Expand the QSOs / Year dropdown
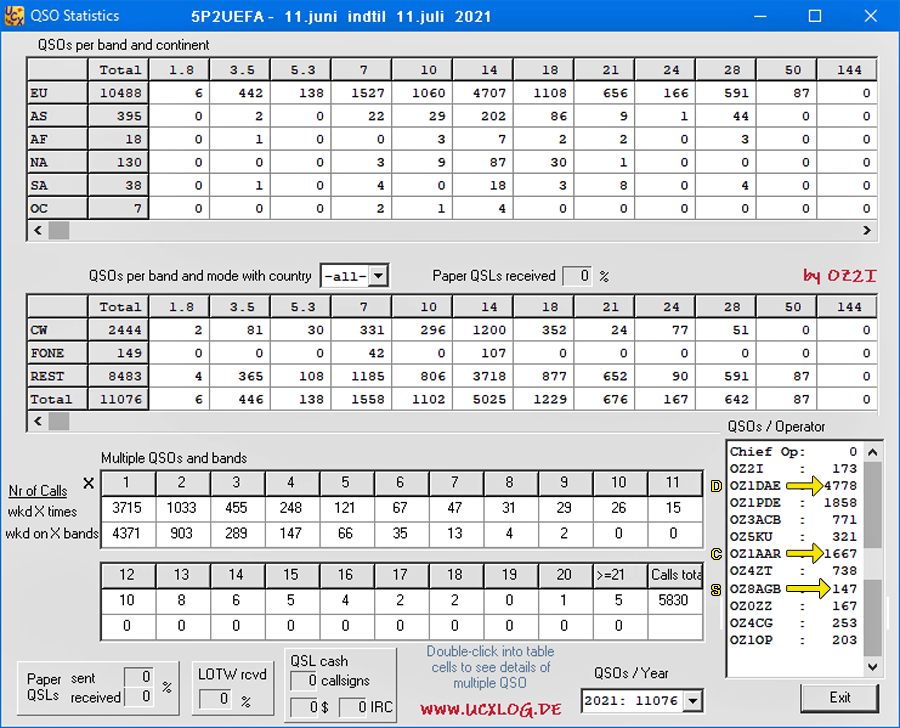Screen dimensions: 900x728 693,702
